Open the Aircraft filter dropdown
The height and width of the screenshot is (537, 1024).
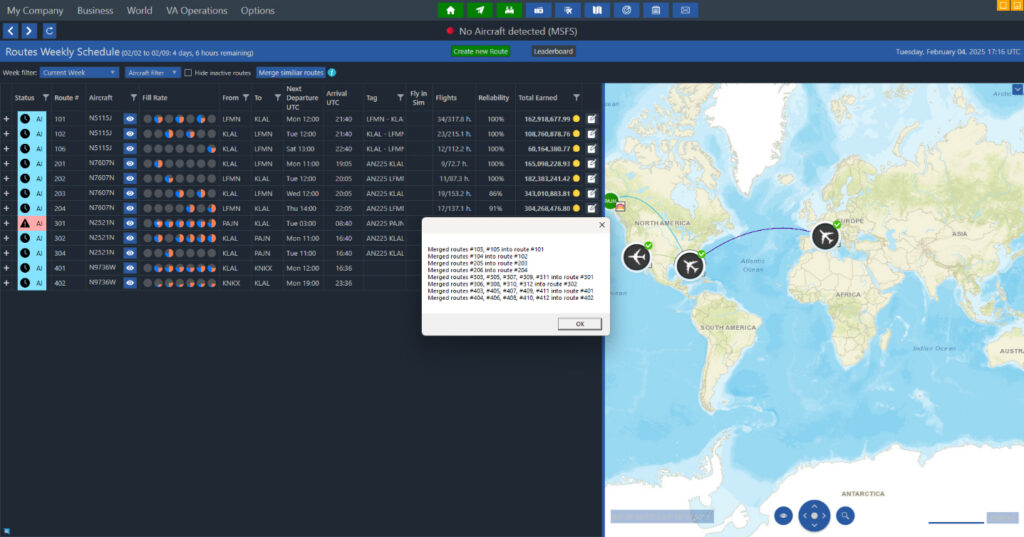153,73
